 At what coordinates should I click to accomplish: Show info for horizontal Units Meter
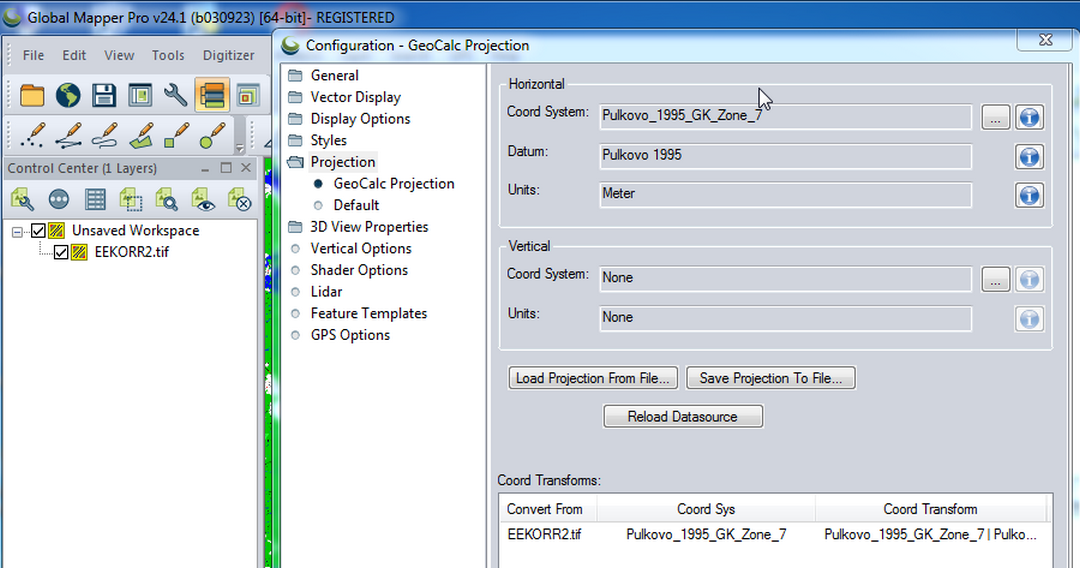(x=1029, y=196)
